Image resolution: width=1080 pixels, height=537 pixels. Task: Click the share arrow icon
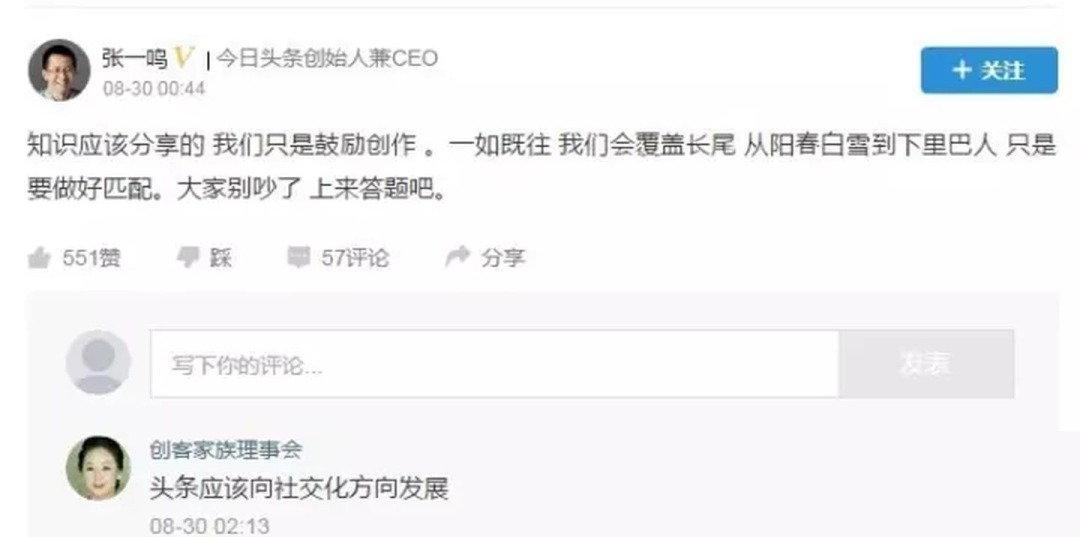coord(457,257)
